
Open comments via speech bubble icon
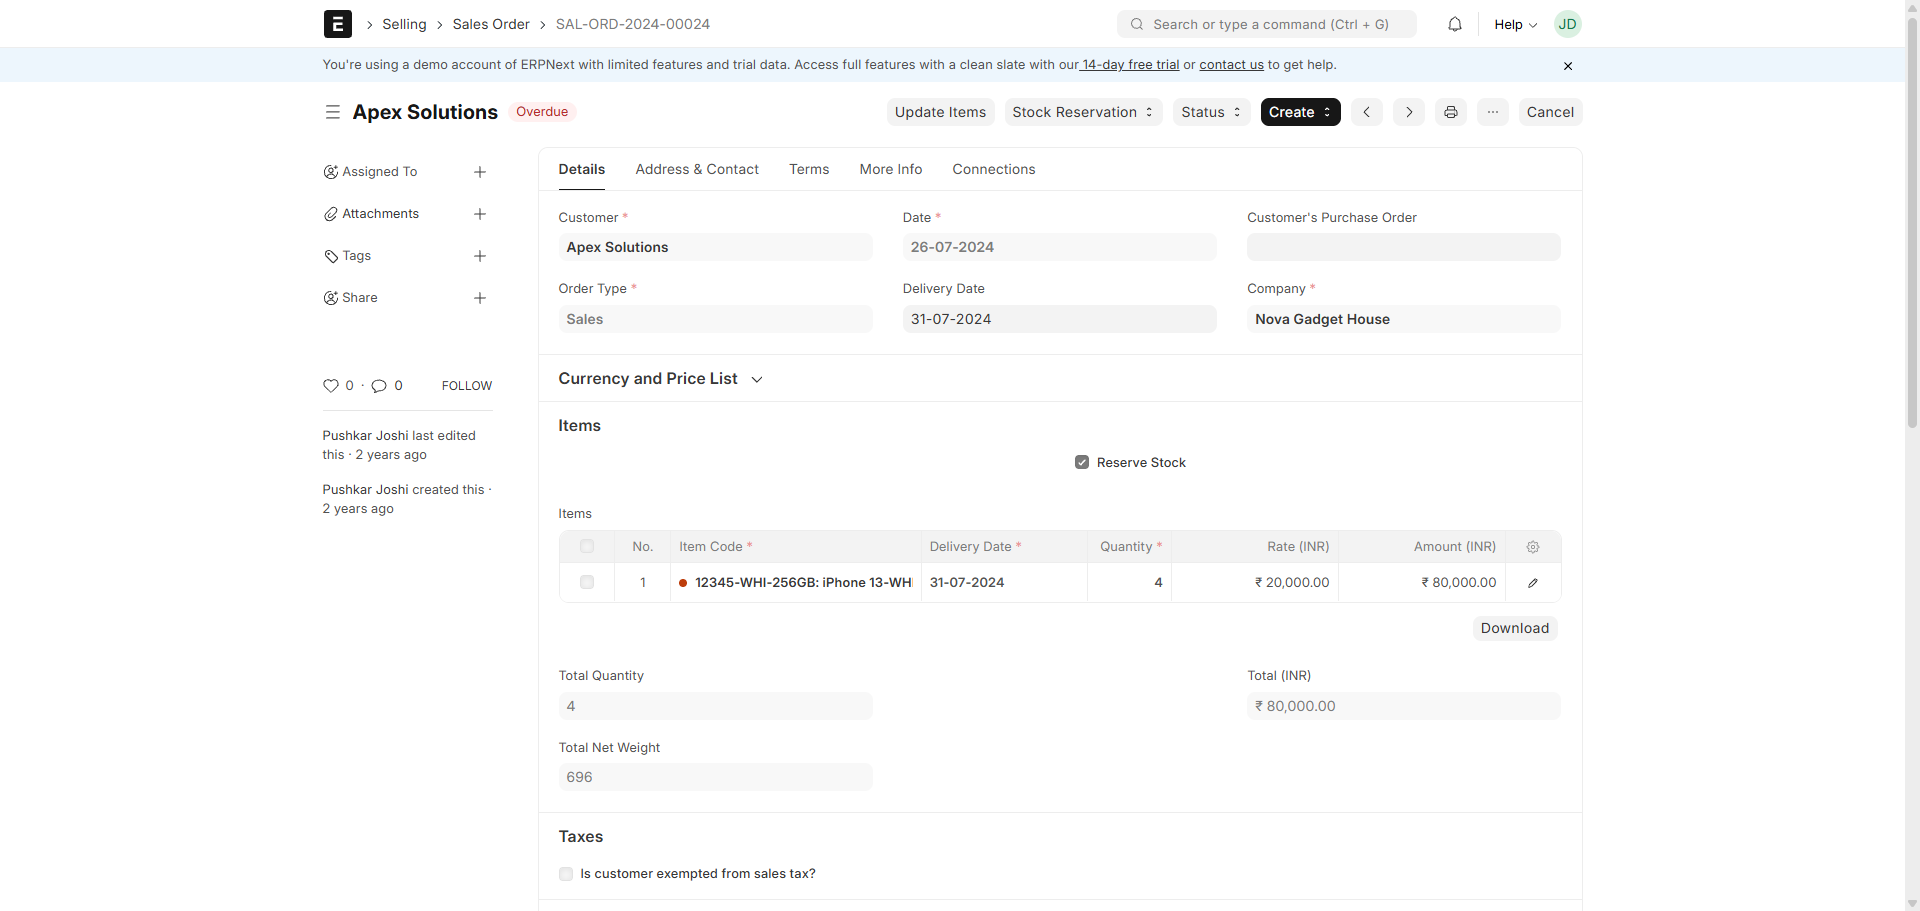point(379,386)
